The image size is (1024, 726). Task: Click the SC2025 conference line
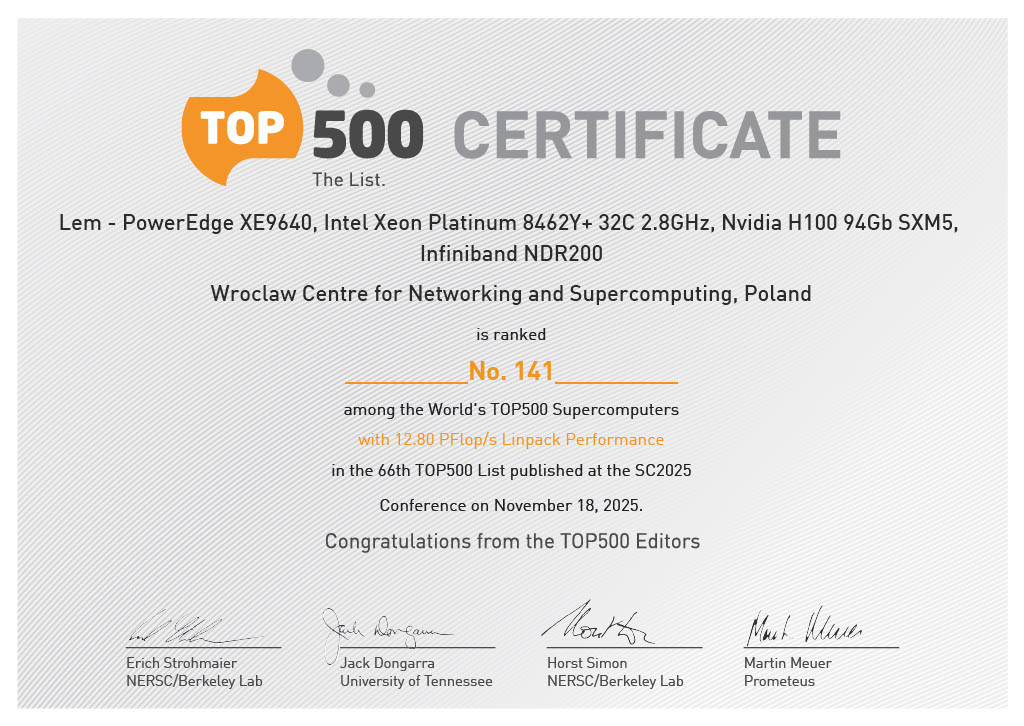click(x=511, y=470)
